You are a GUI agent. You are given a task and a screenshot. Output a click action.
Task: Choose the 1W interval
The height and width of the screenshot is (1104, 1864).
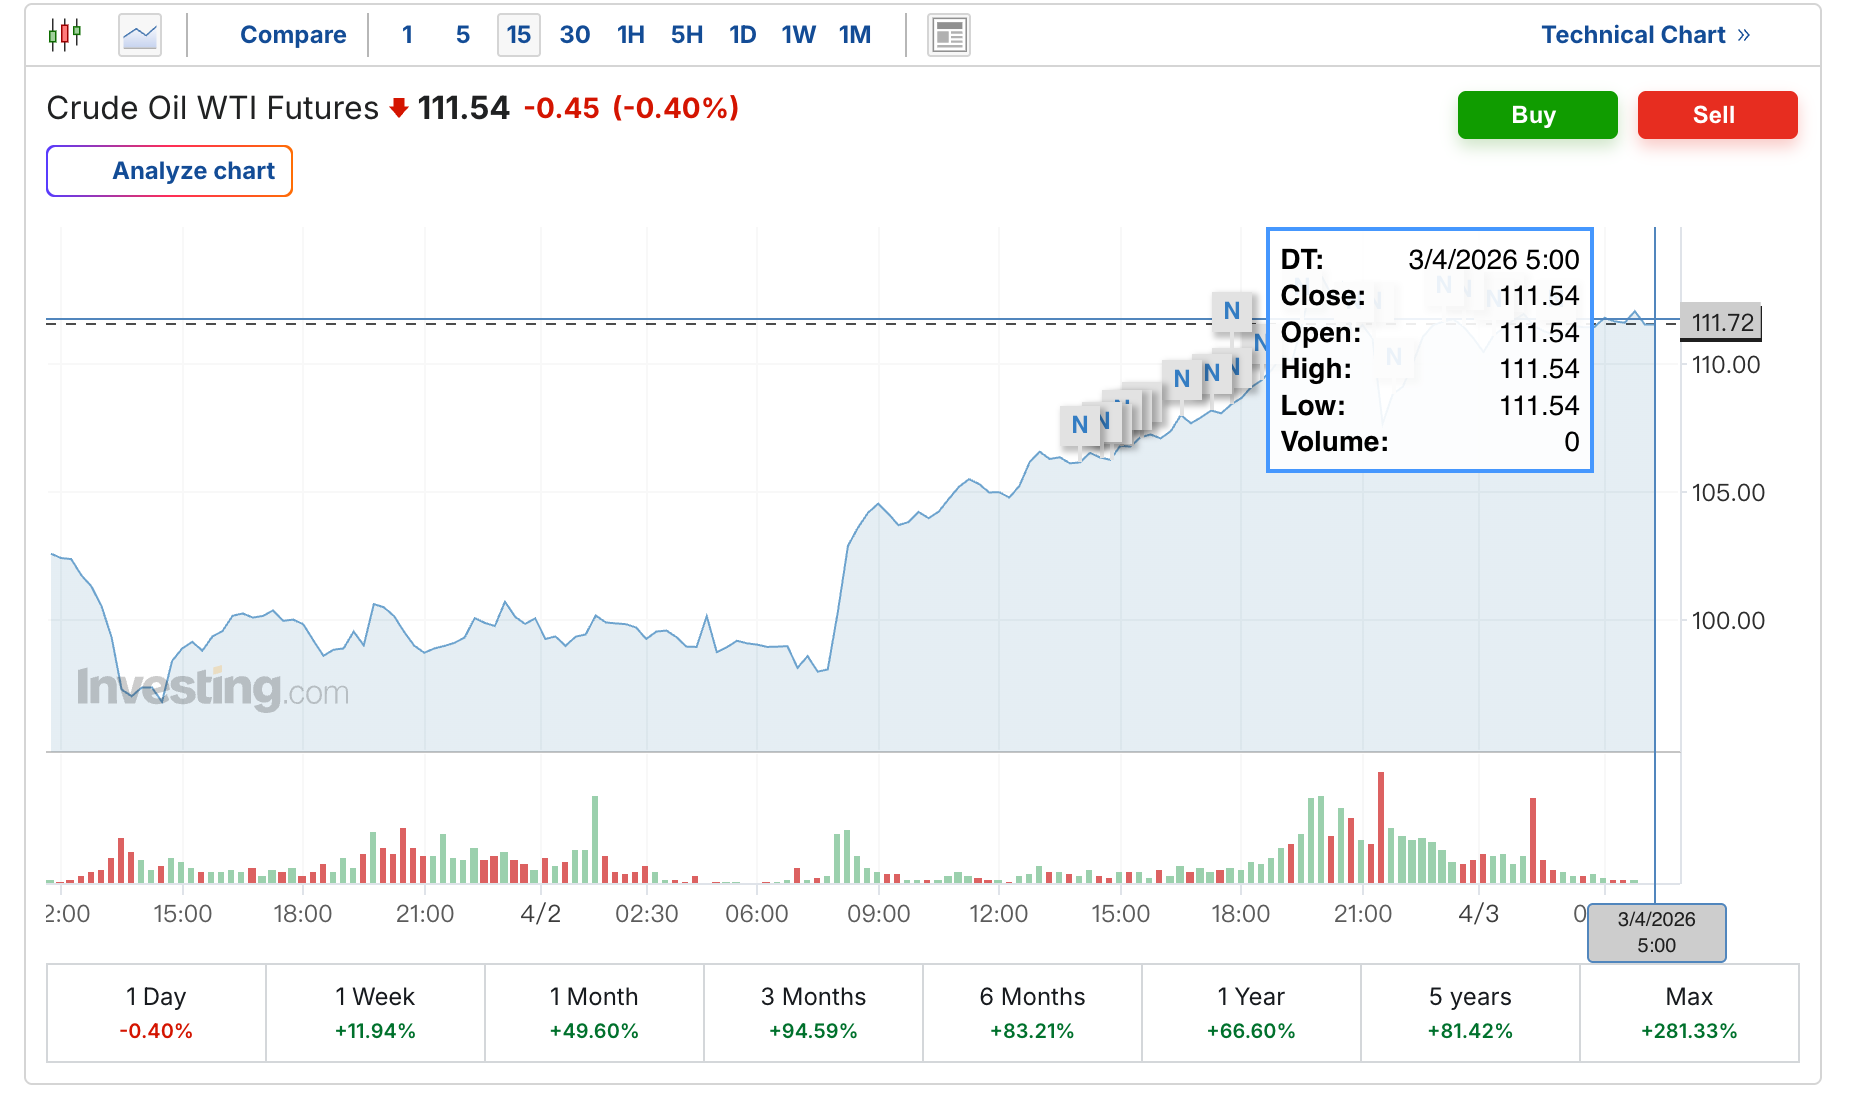tap(799, 35)
